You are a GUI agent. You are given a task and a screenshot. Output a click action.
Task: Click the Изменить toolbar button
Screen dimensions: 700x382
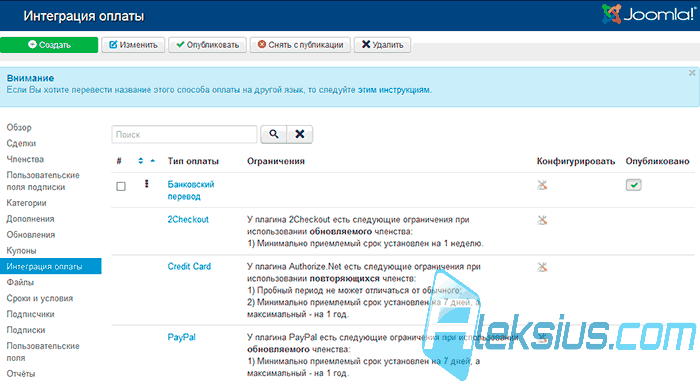(133, 45)
